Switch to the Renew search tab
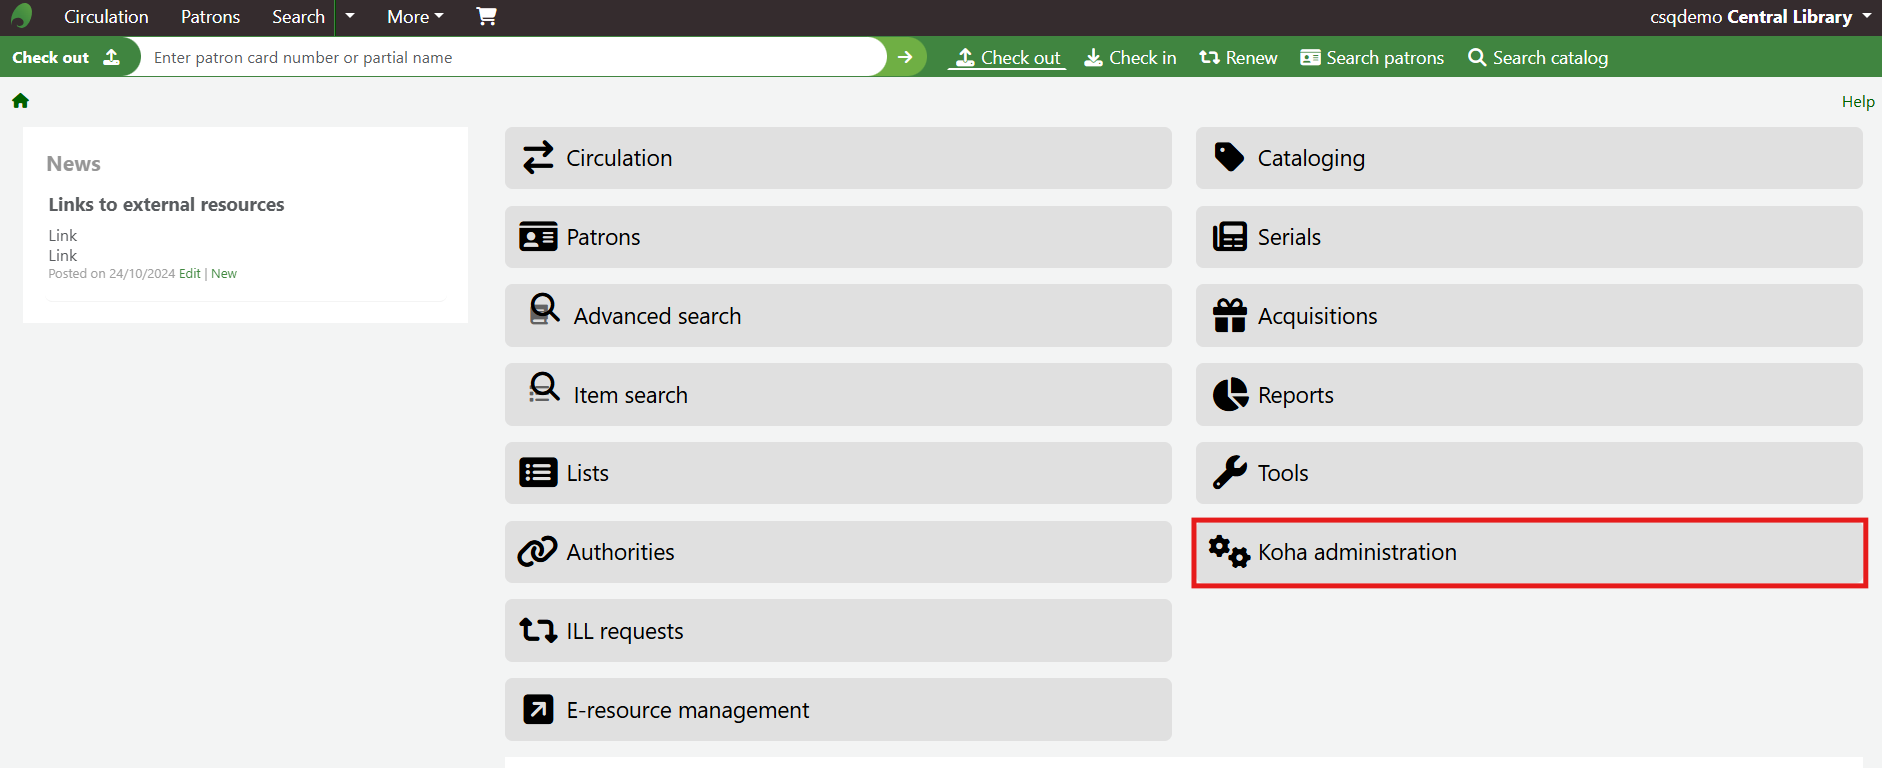The height and width of the screenshot is (768, 1882). point(1239,58)
